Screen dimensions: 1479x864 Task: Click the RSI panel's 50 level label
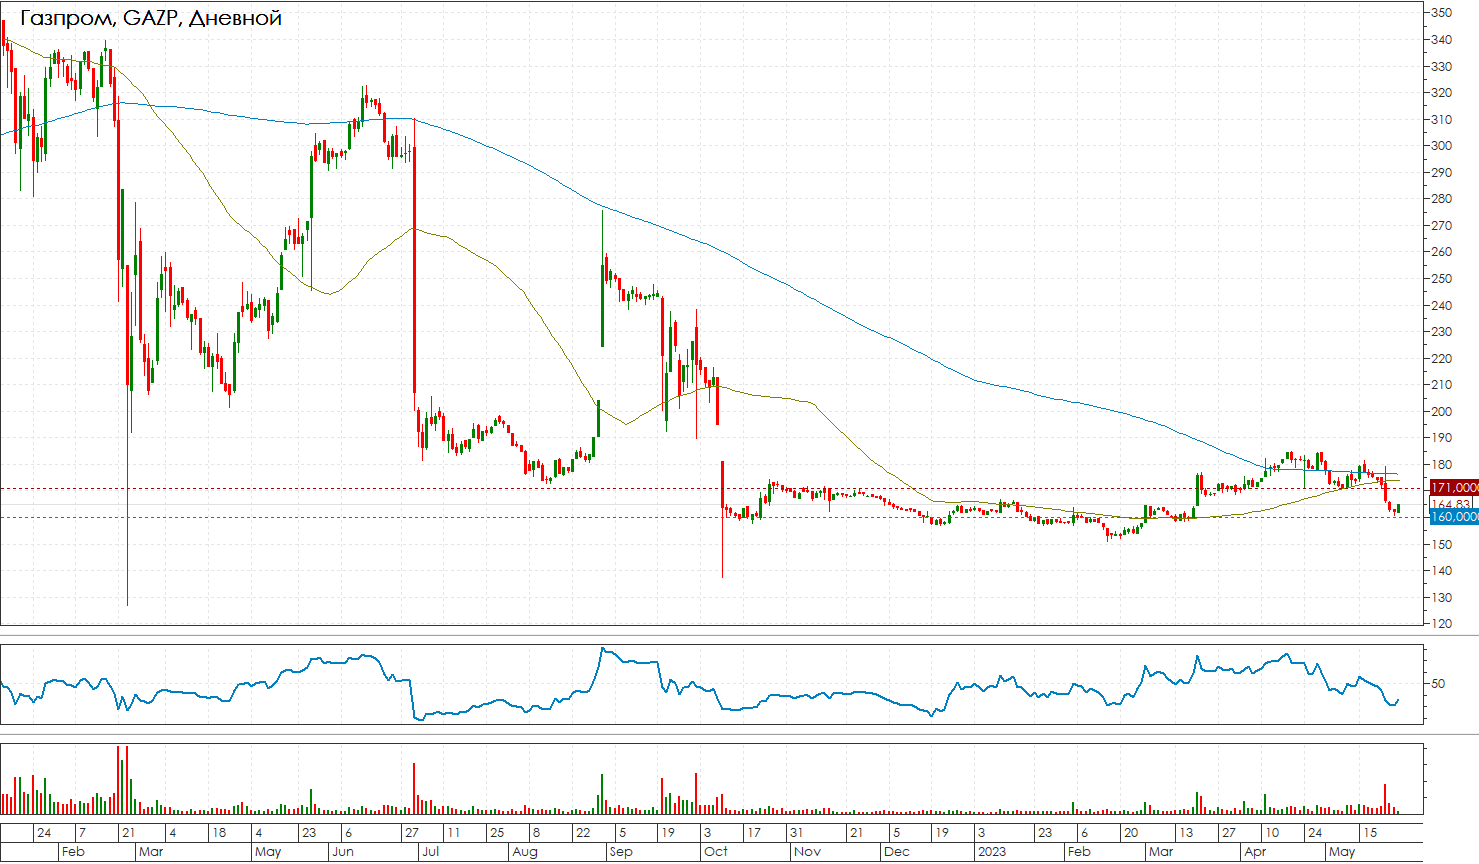[x=1439, y=684]
